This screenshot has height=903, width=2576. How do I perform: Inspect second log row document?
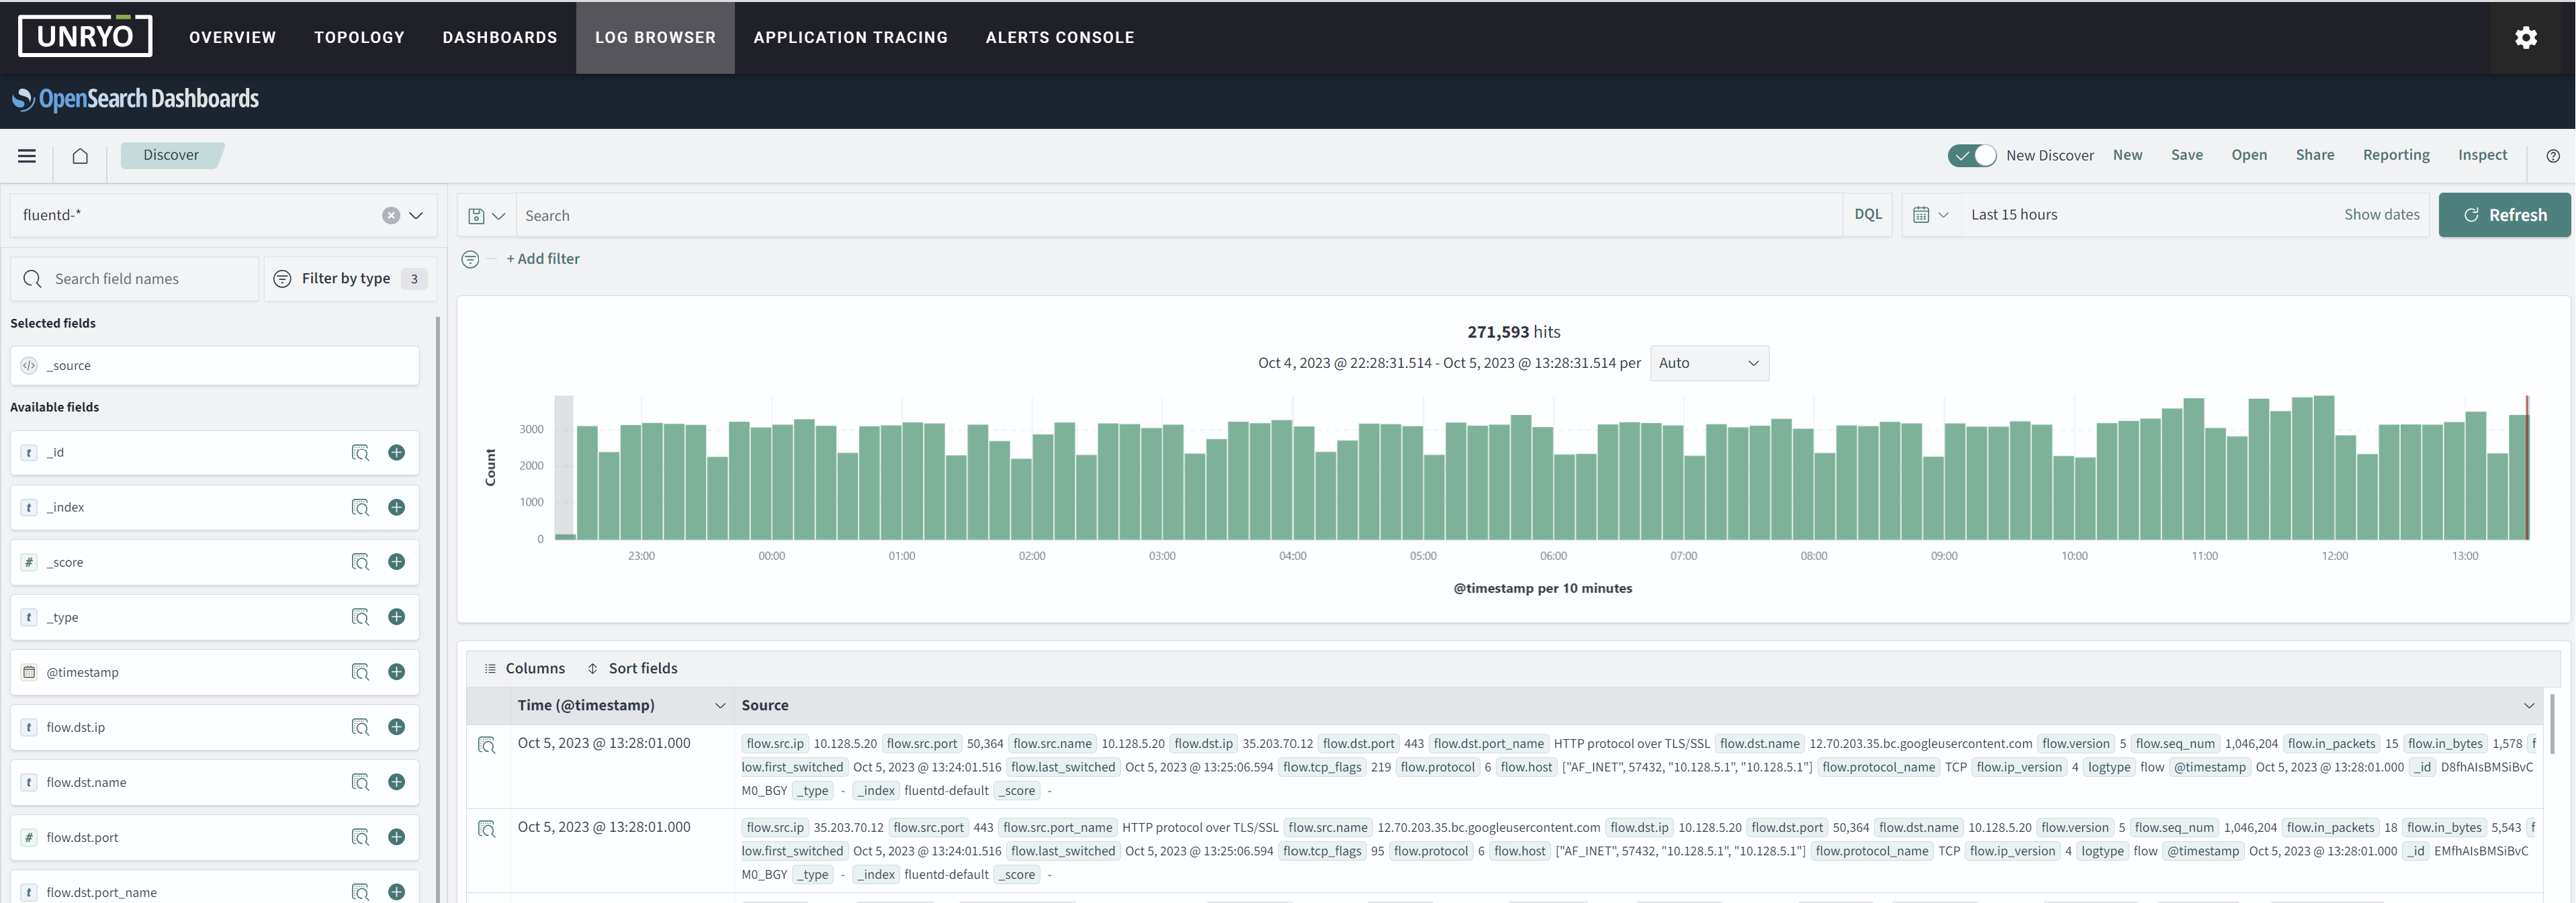coord(487,830)
